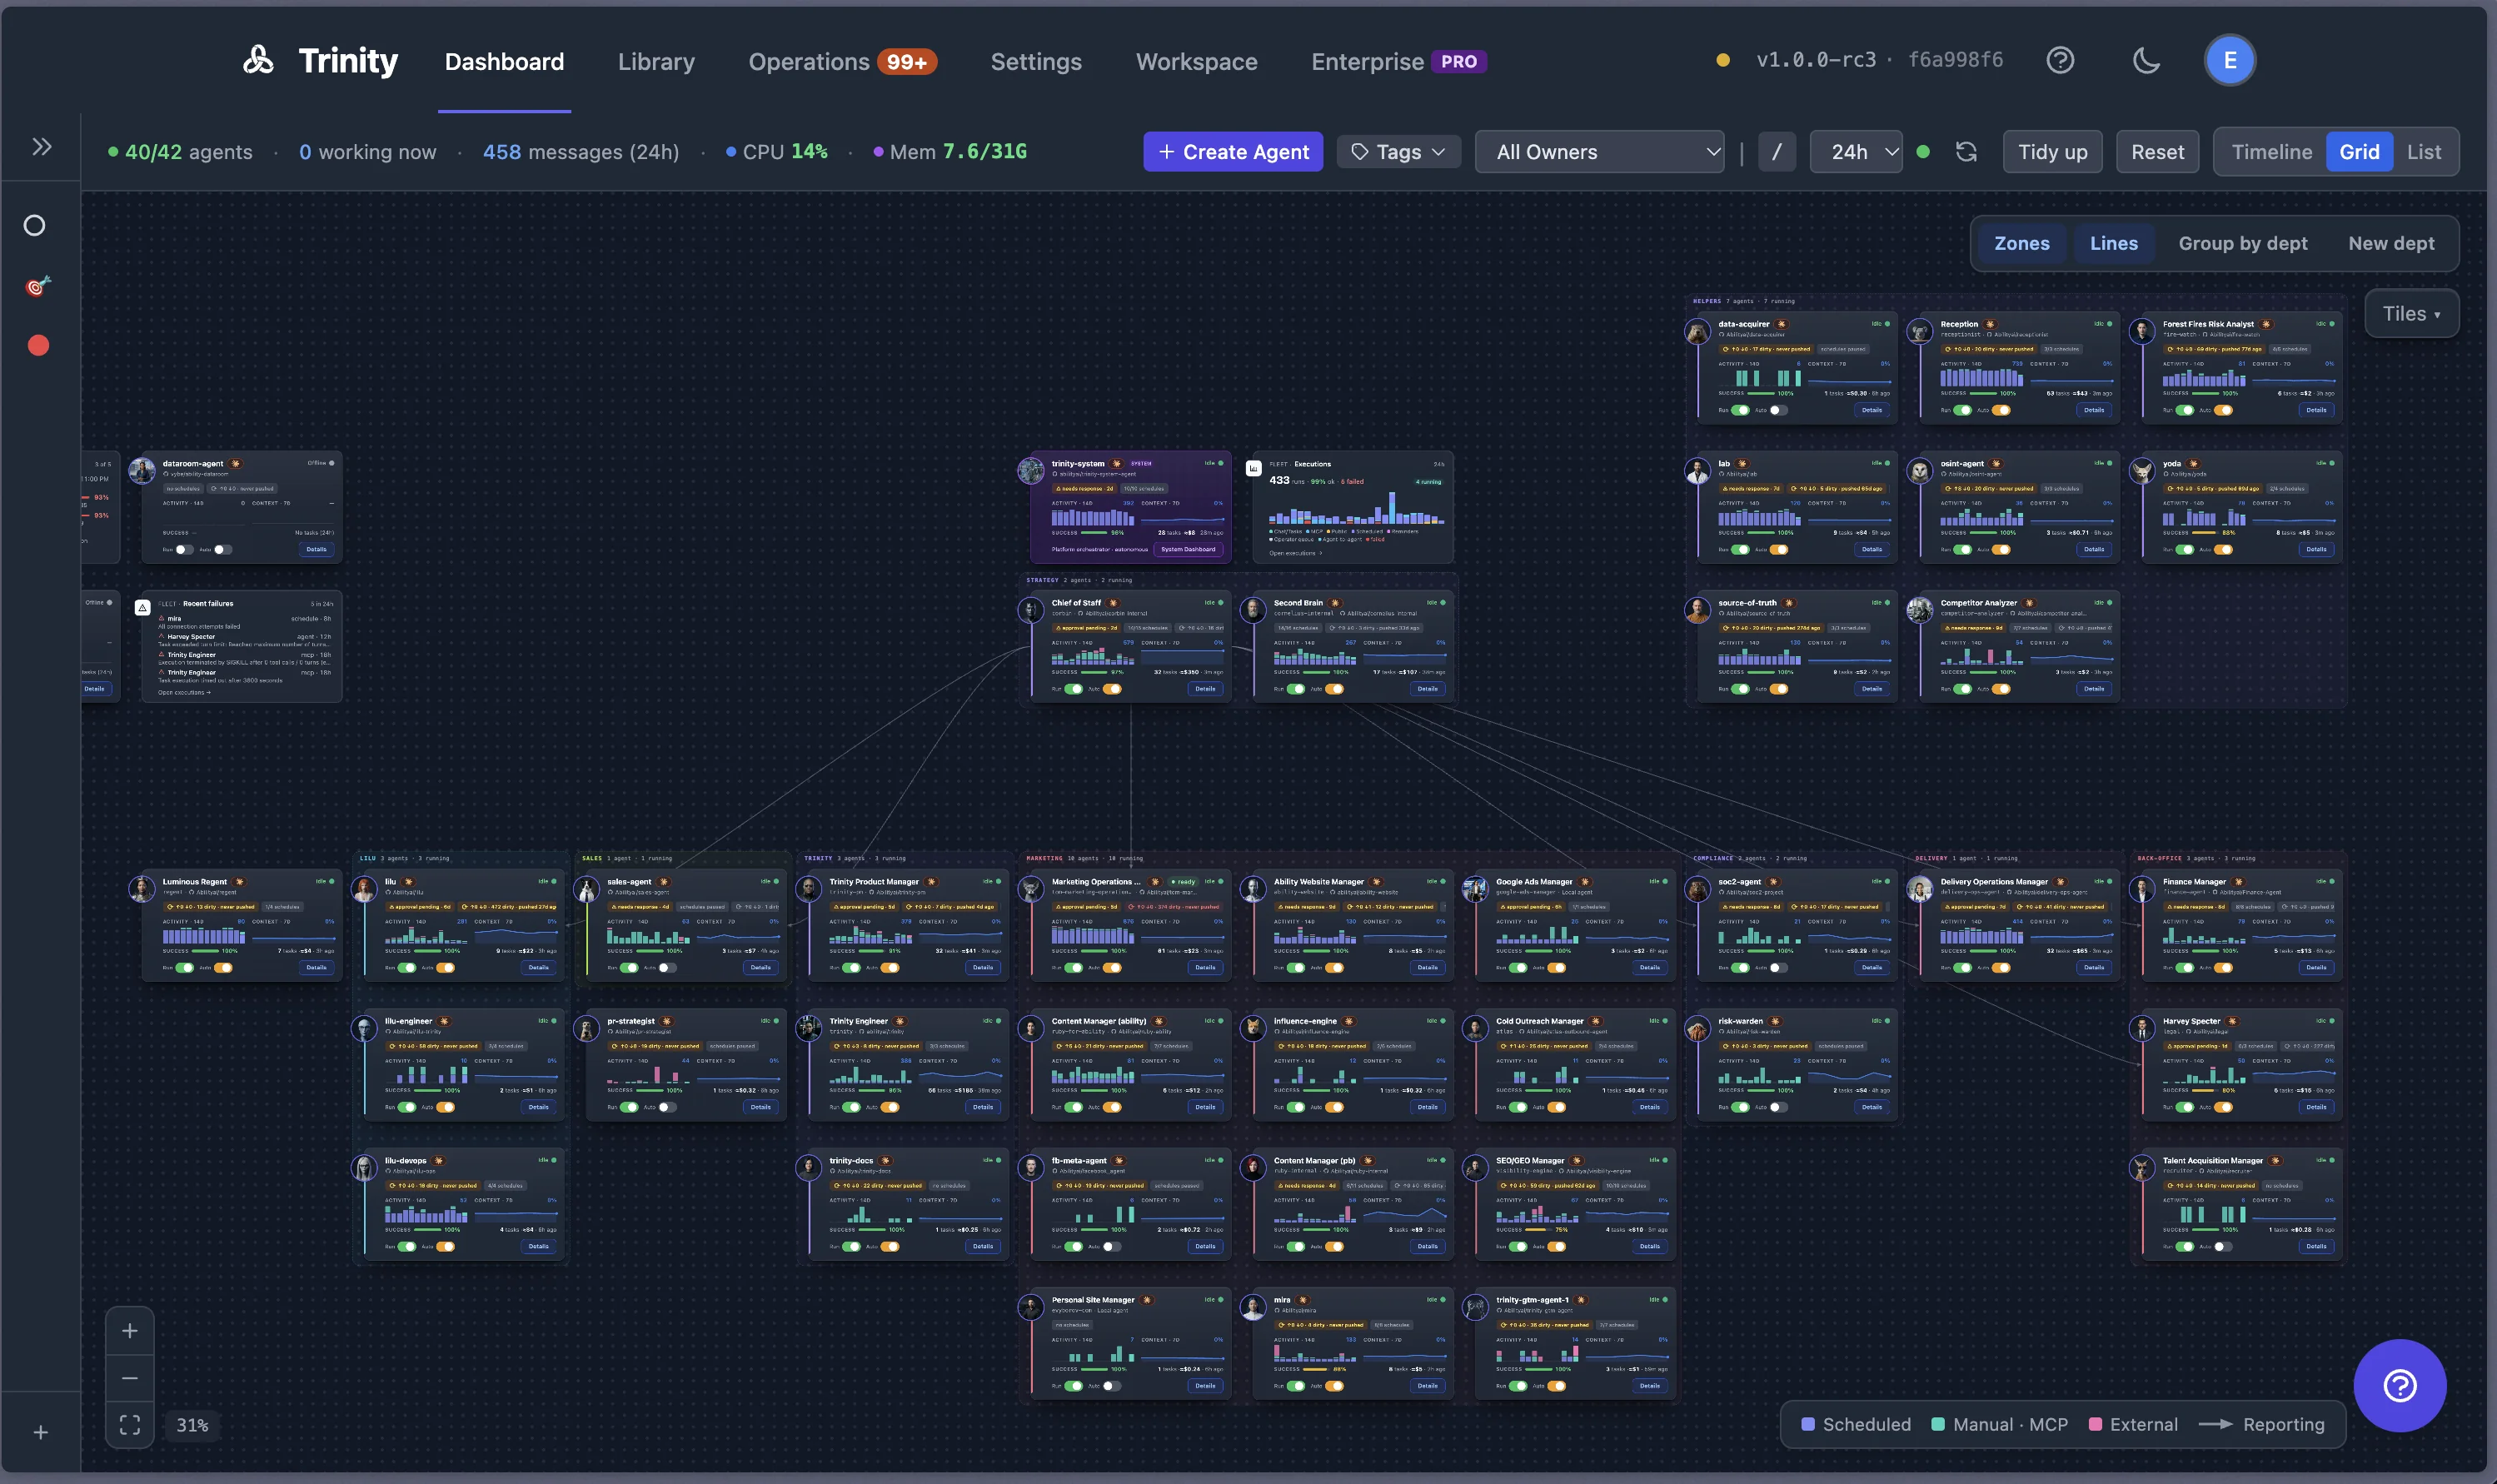Open the help circle icon in header
Screen dimensions: 2497x1484
2060,60
